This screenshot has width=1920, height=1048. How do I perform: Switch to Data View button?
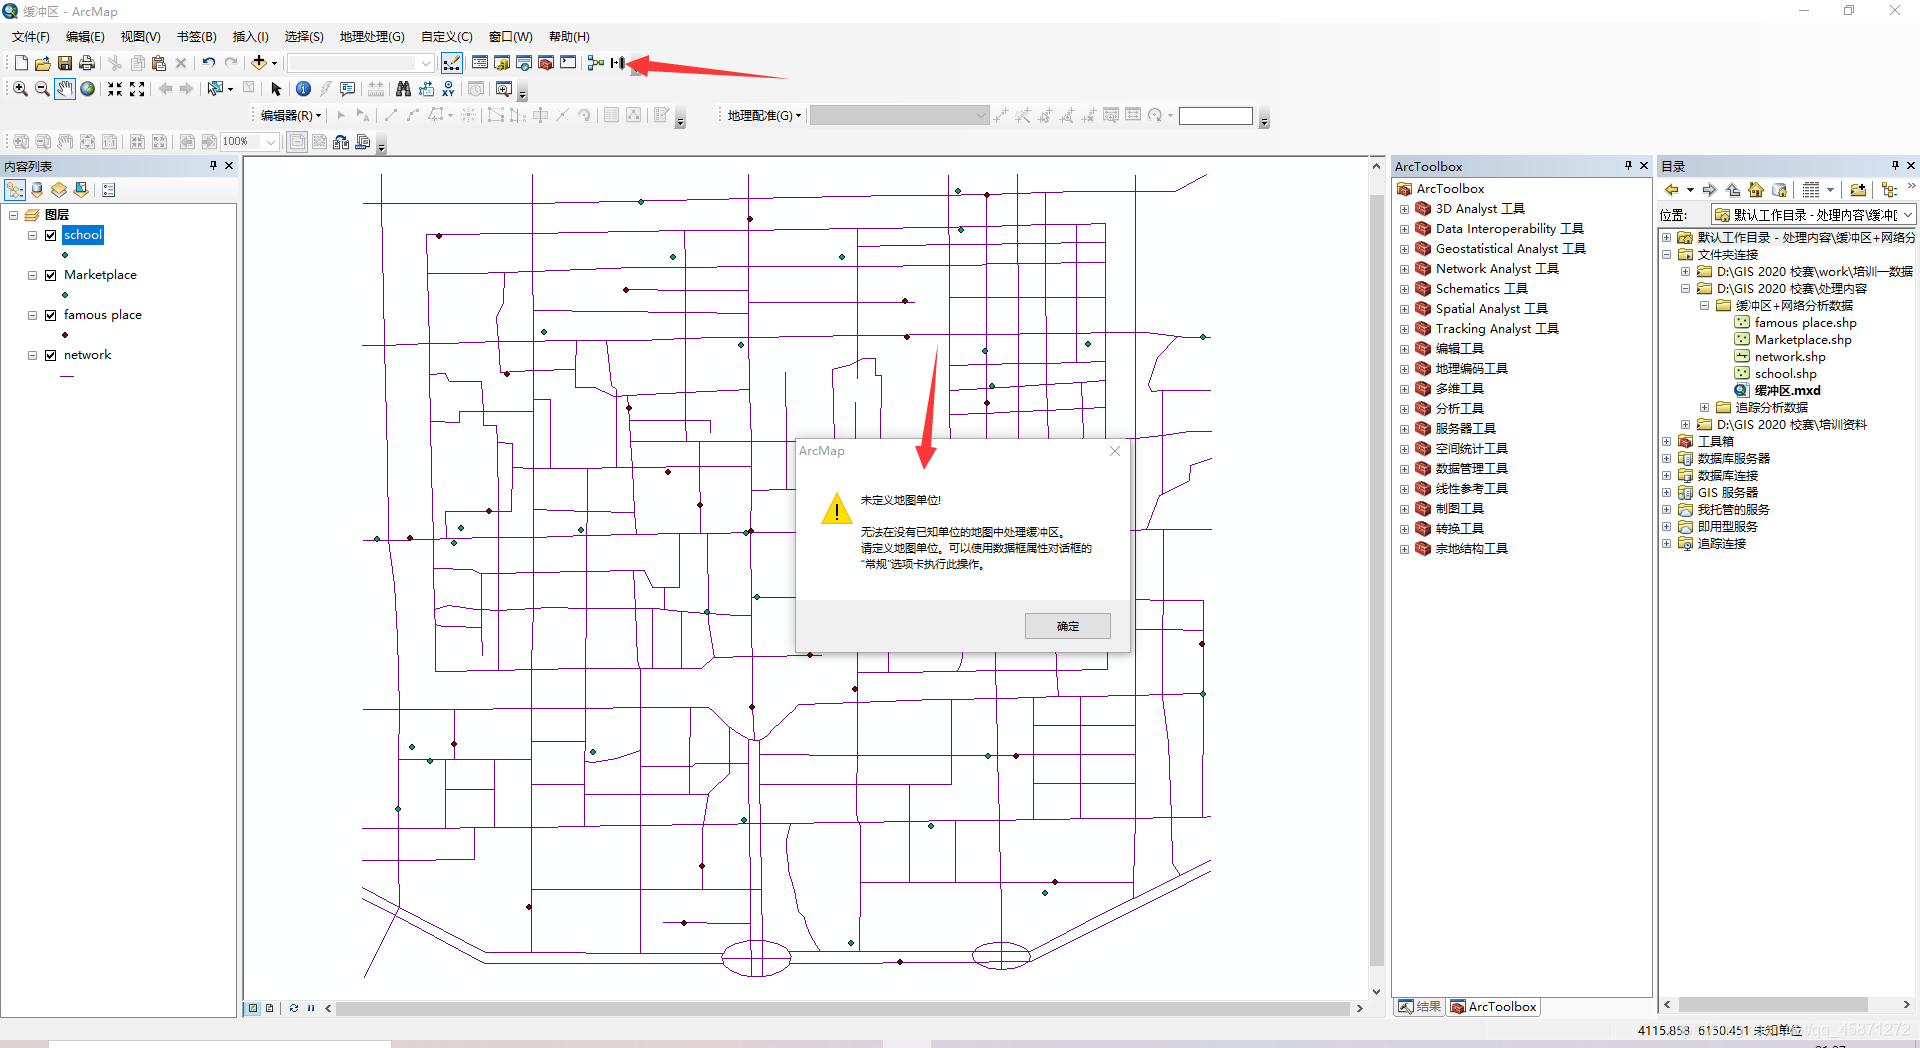pos(253,1008)
